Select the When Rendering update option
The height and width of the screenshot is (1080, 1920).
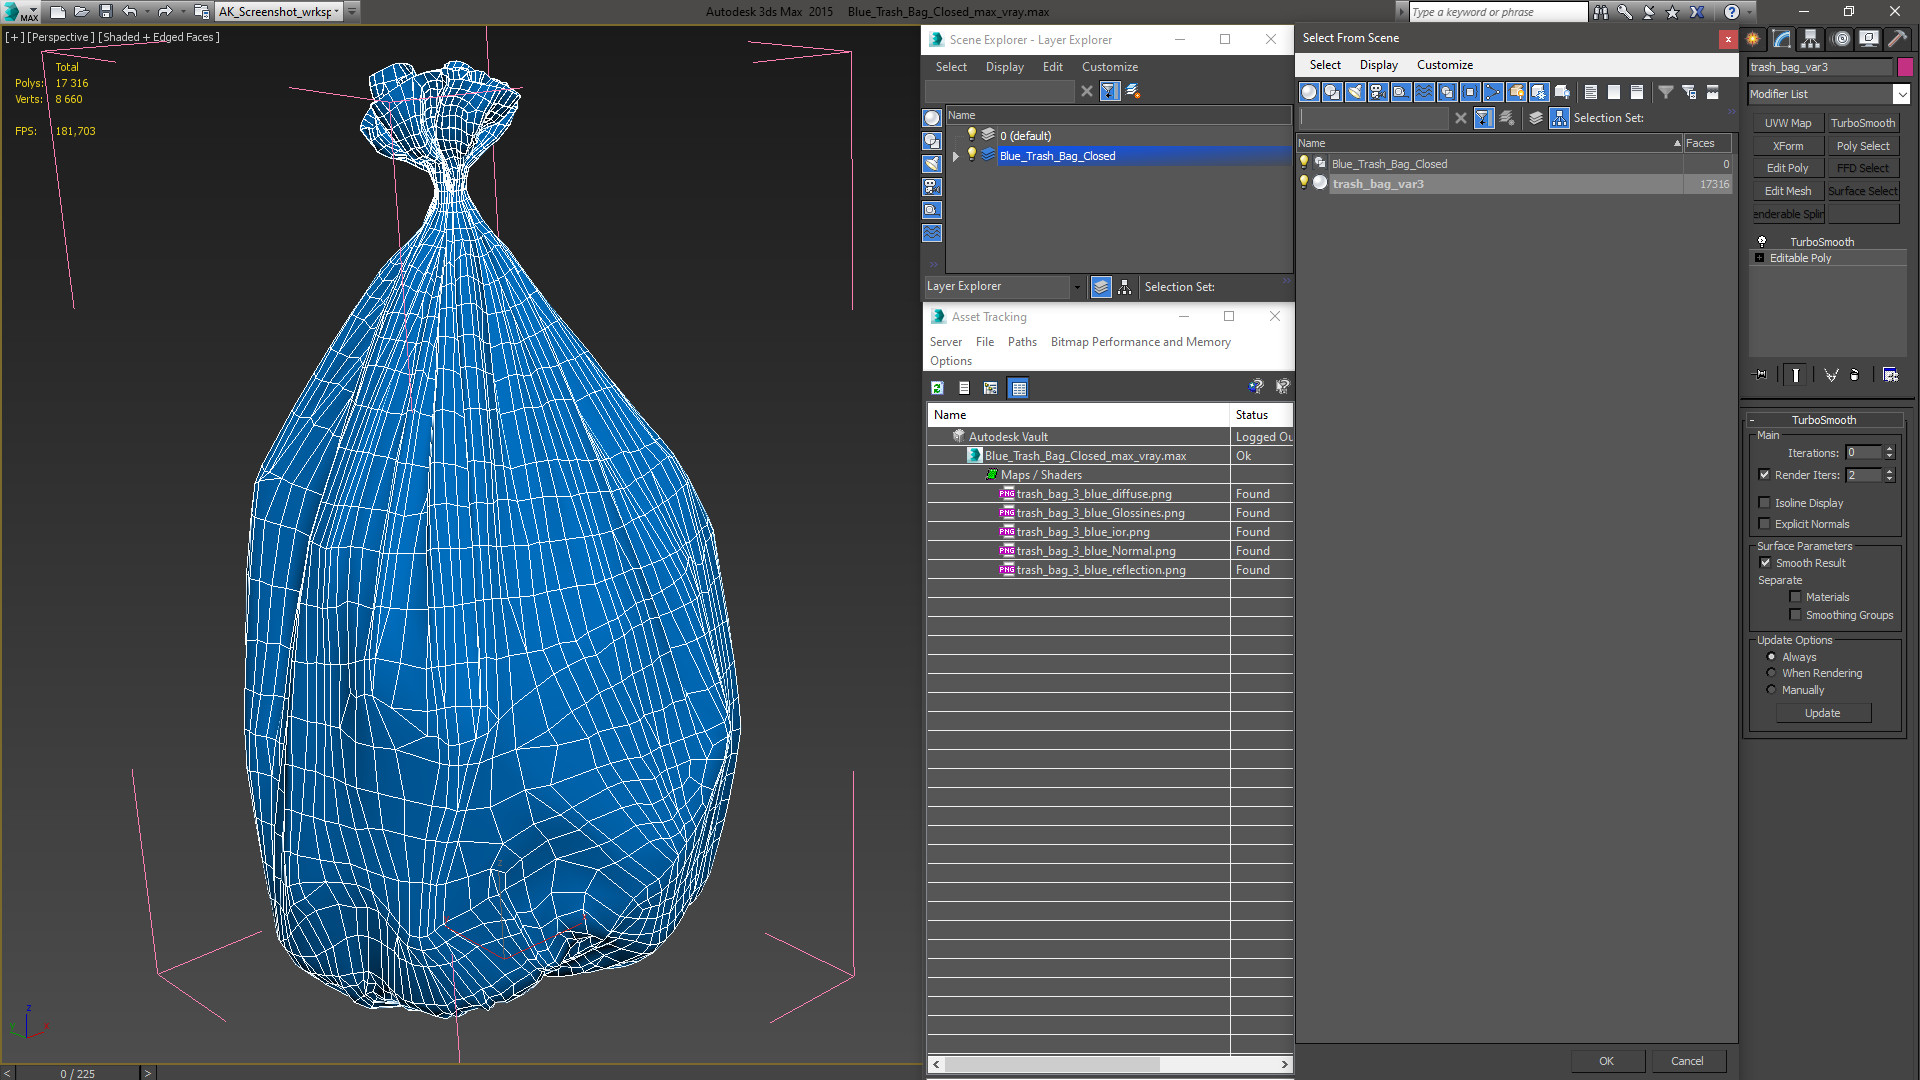tap(1771, 673)
